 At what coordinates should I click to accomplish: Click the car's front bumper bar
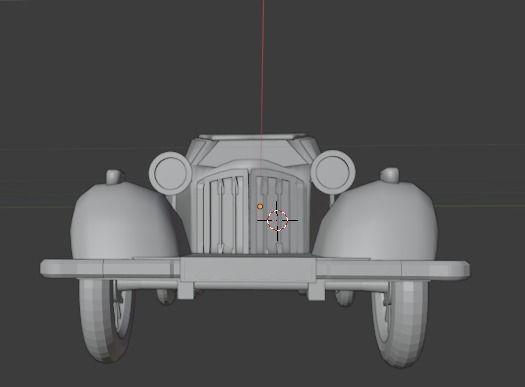pos(254,269)
